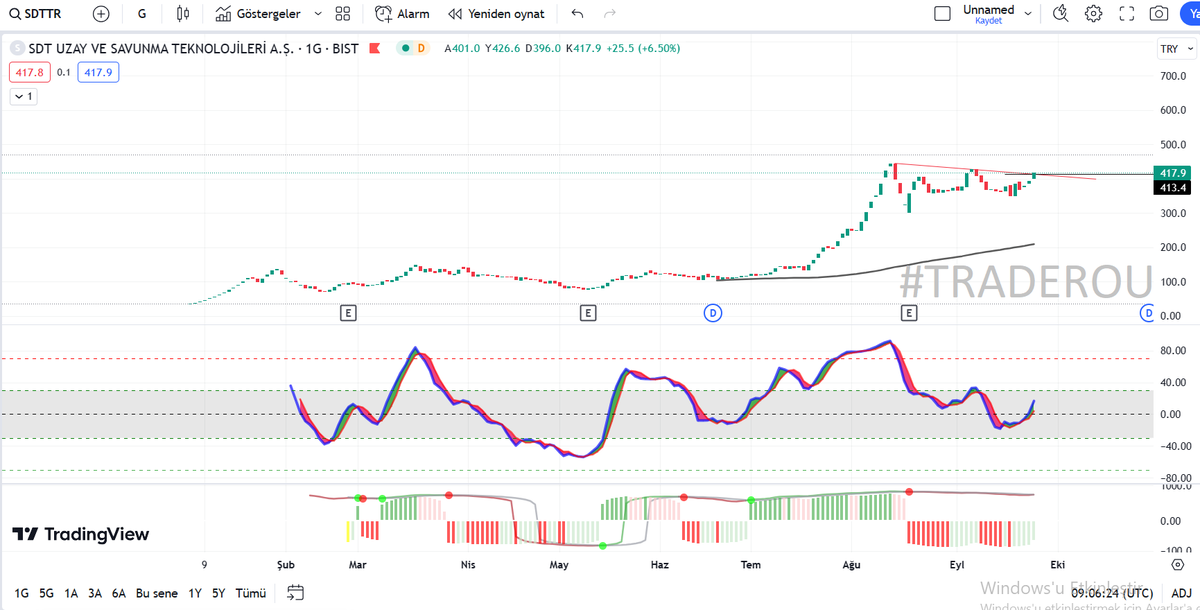1200x610 pixels.
Task: Expand the collapsed indicators legend labeled 1
Action: click(x=23, y=96)
